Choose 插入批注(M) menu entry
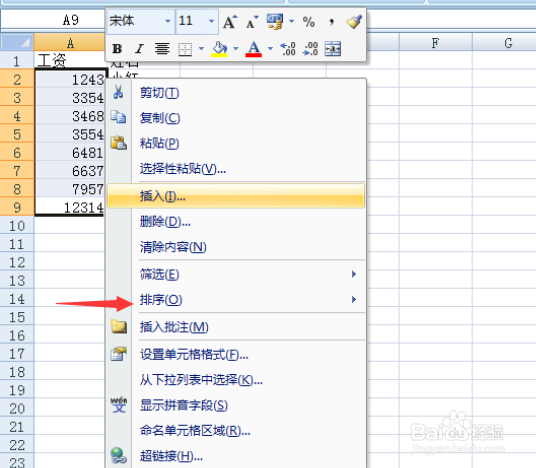The height and width of the screenshot is (468, 536). [236, 327]
